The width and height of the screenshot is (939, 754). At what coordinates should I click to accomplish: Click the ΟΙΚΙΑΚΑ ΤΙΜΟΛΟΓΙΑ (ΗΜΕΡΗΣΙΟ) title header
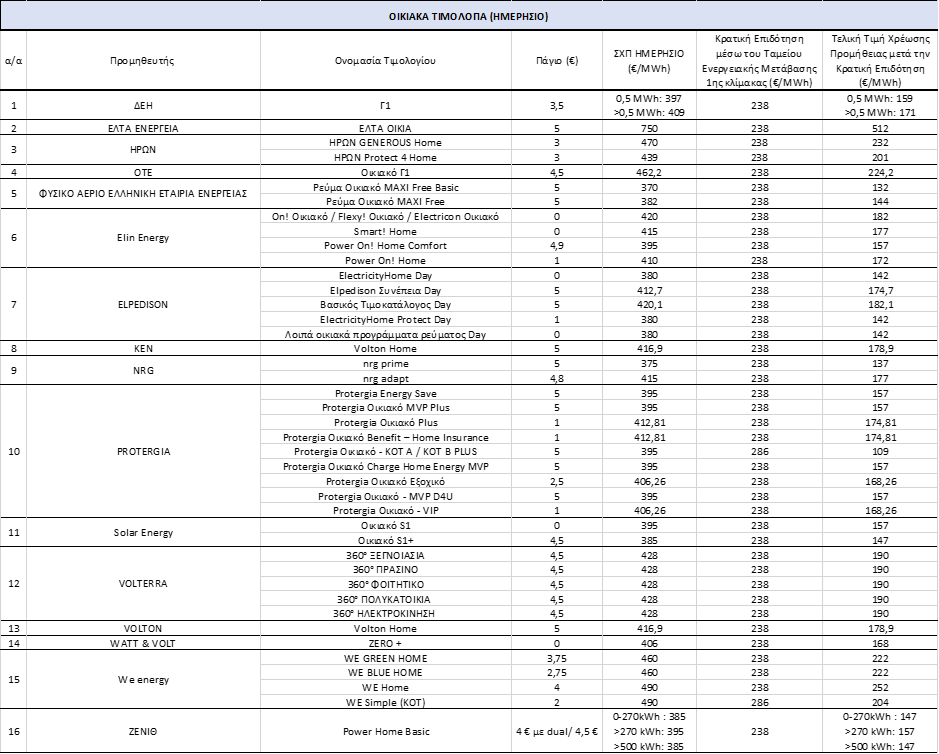click(x=469, y=16)
